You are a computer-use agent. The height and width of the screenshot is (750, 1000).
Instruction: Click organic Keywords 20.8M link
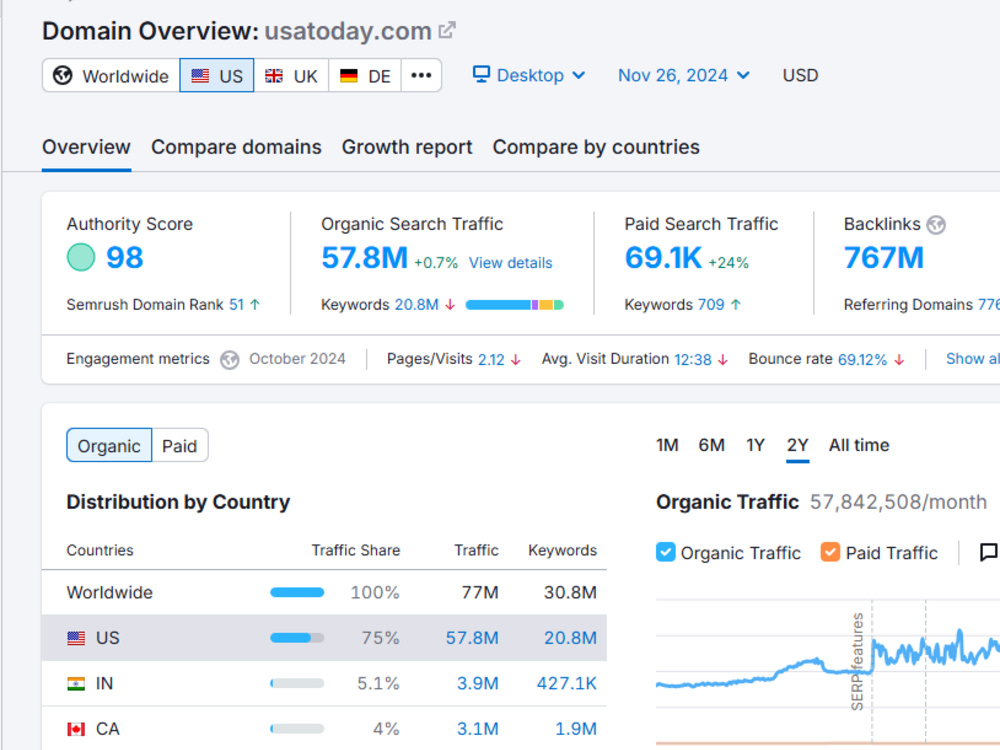(x=416, y=305)
